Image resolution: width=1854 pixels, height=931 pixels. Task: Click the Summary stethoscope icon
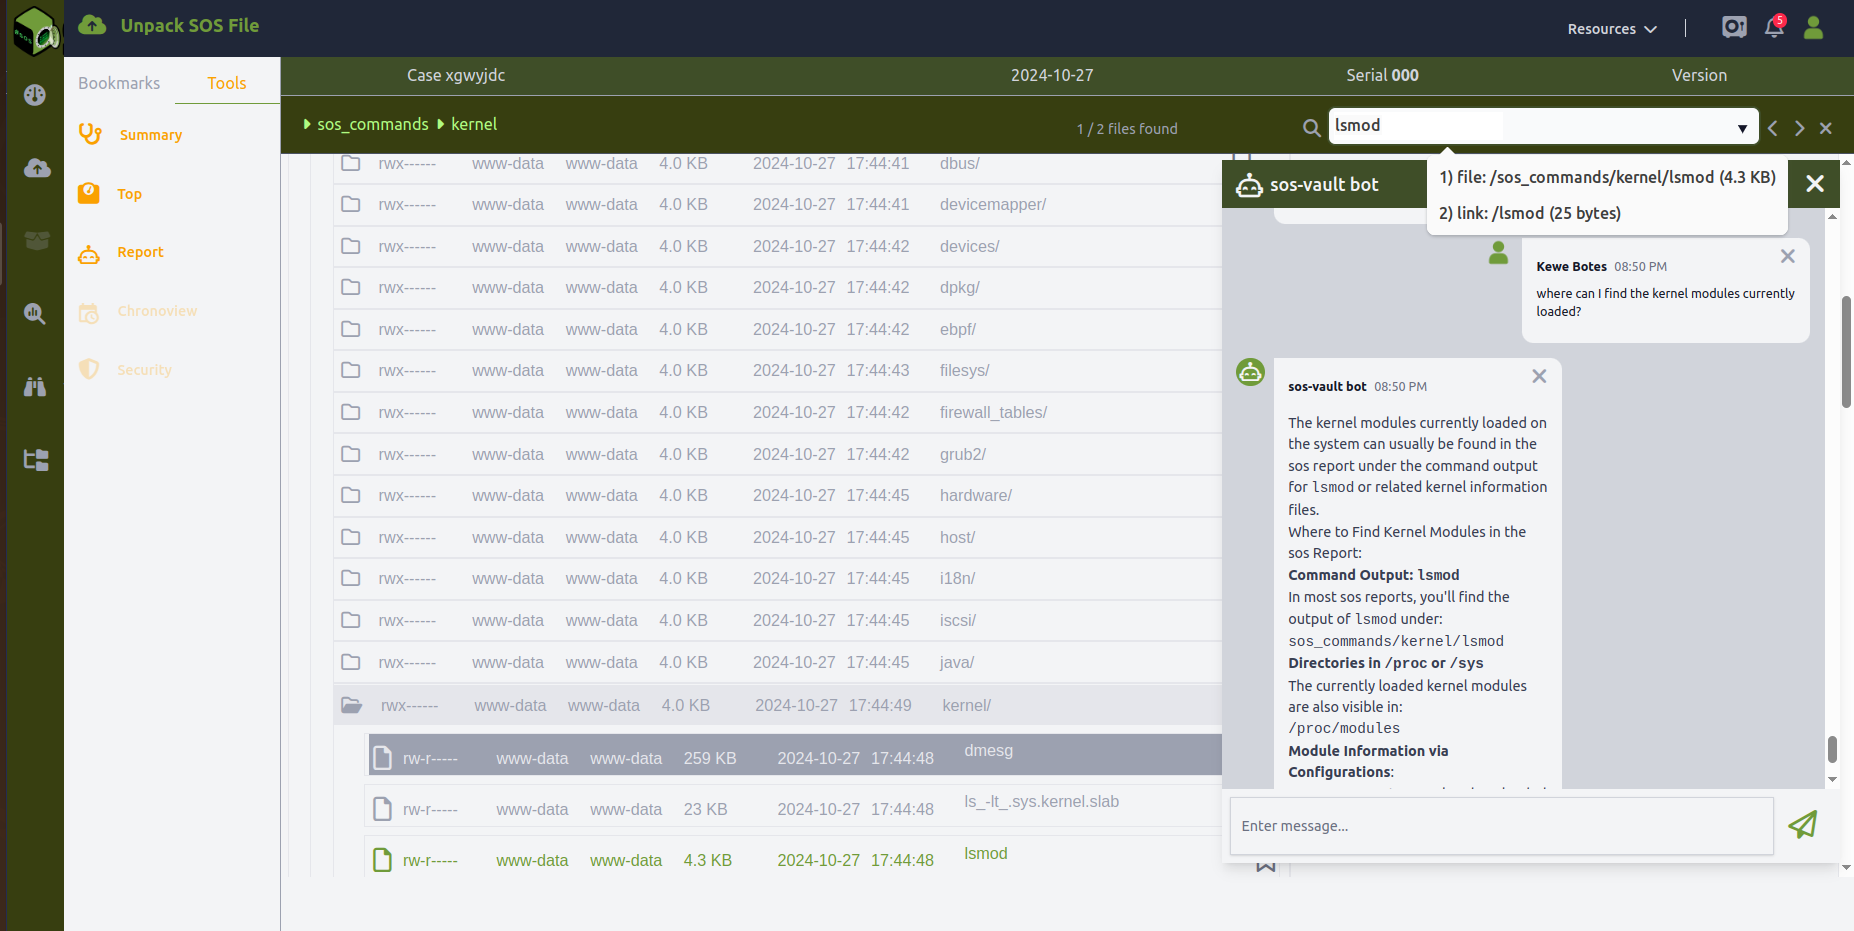tap(90, 134)
